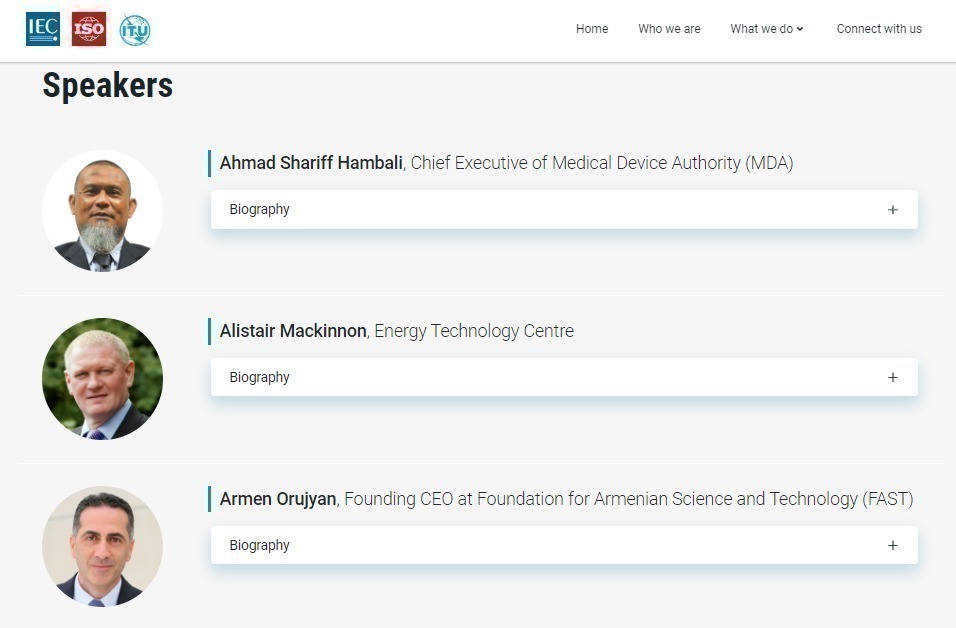Click the ITU logo icon
Image resolution: width=956 pixels, height=628 pixels.
[135, 30]
